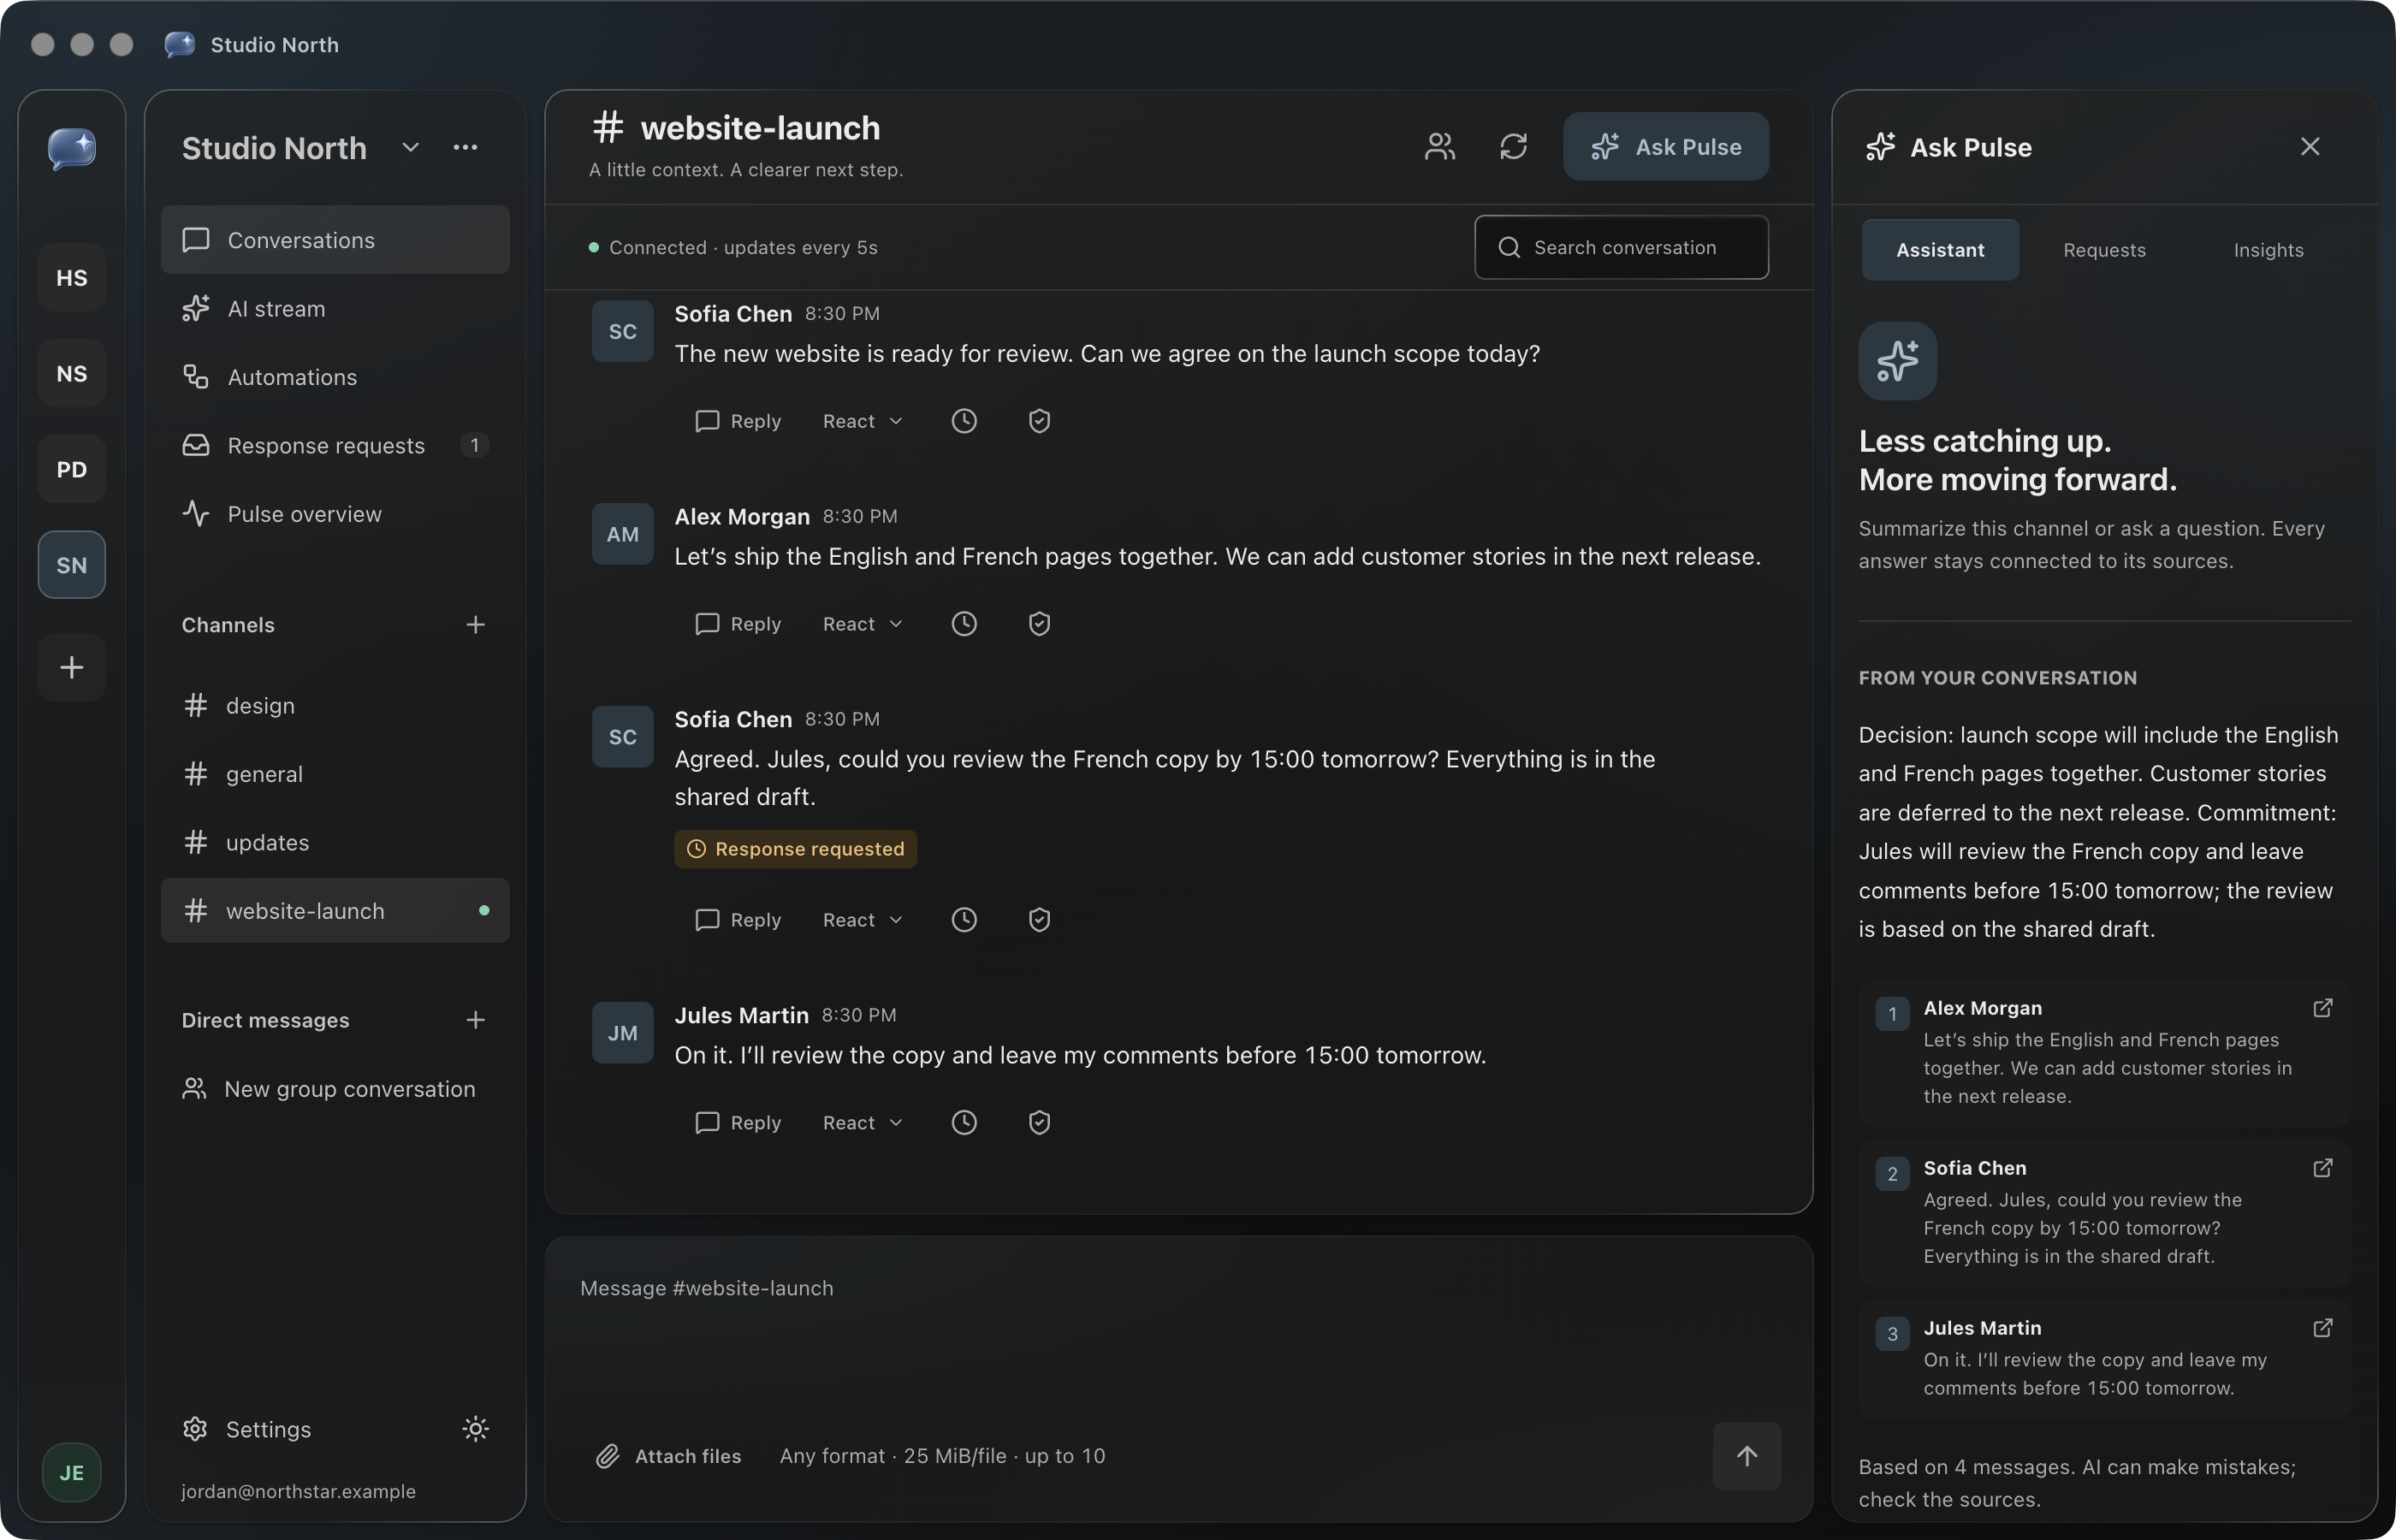This screenshot has width=2396, height=1540.
Task: Refresh the conversation with the sync icon
Action: click(x=1513, y=147)
